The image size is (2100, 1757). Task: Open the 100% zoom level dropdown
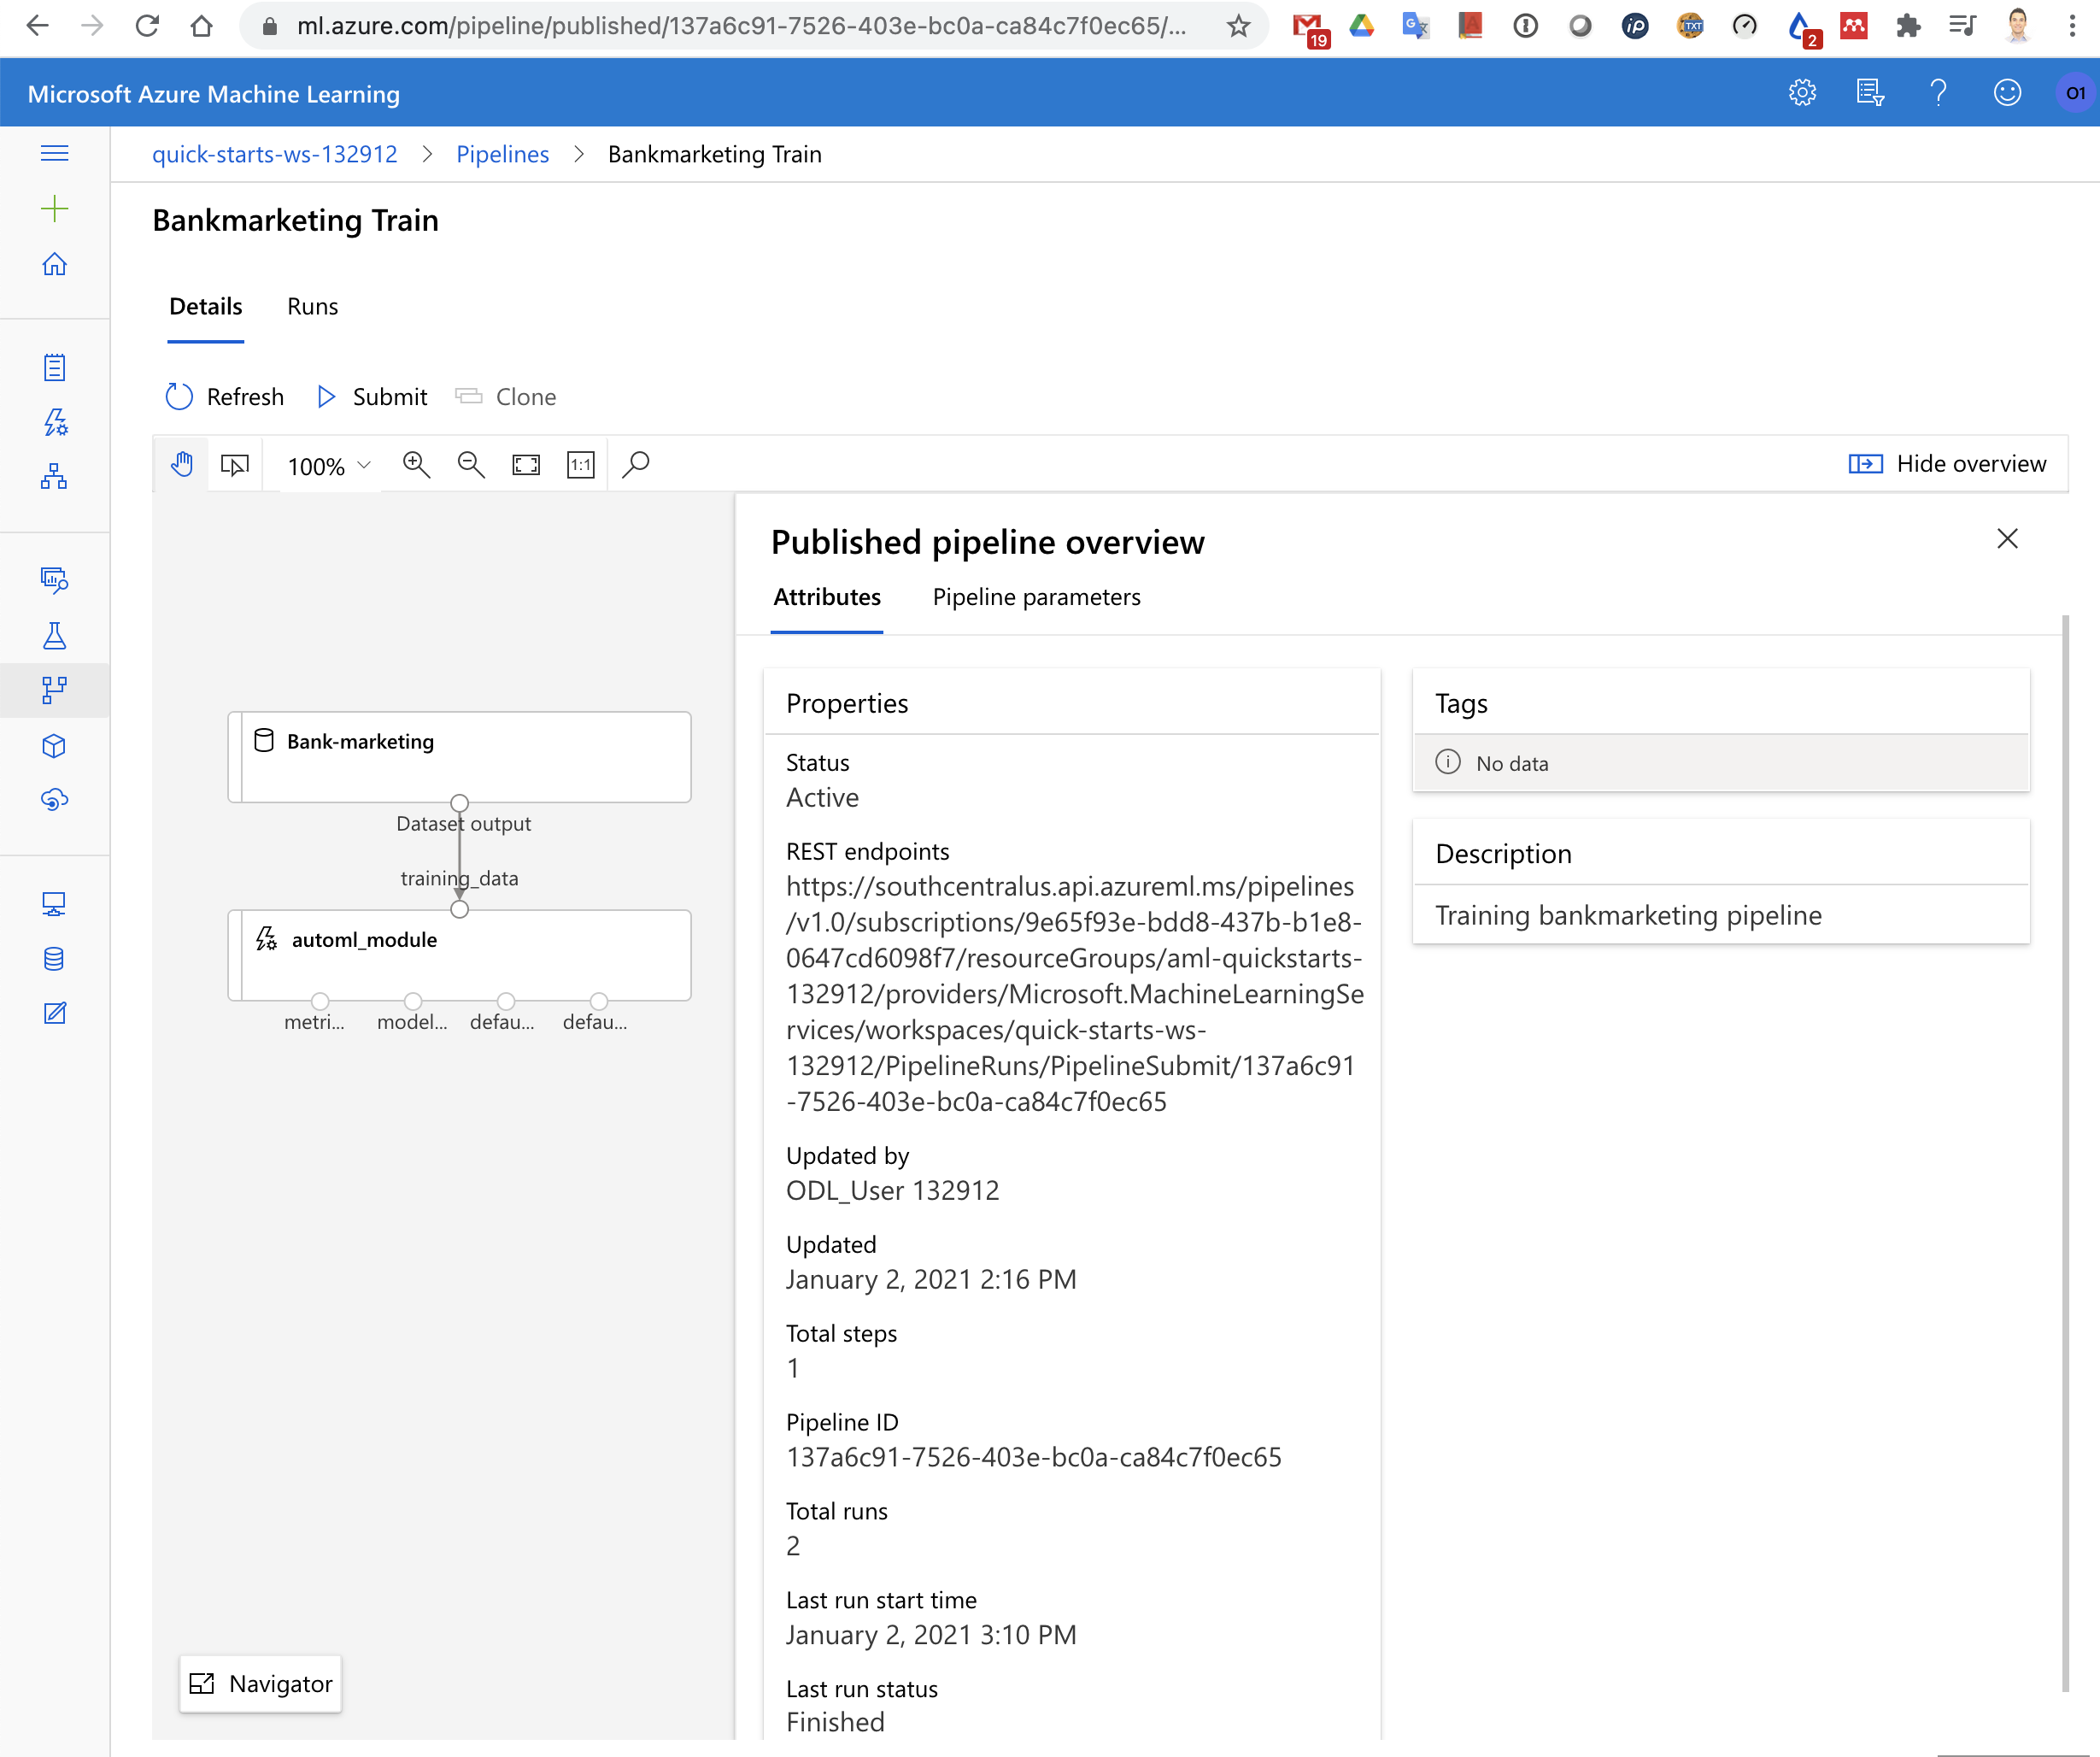[x=328, y=466]
